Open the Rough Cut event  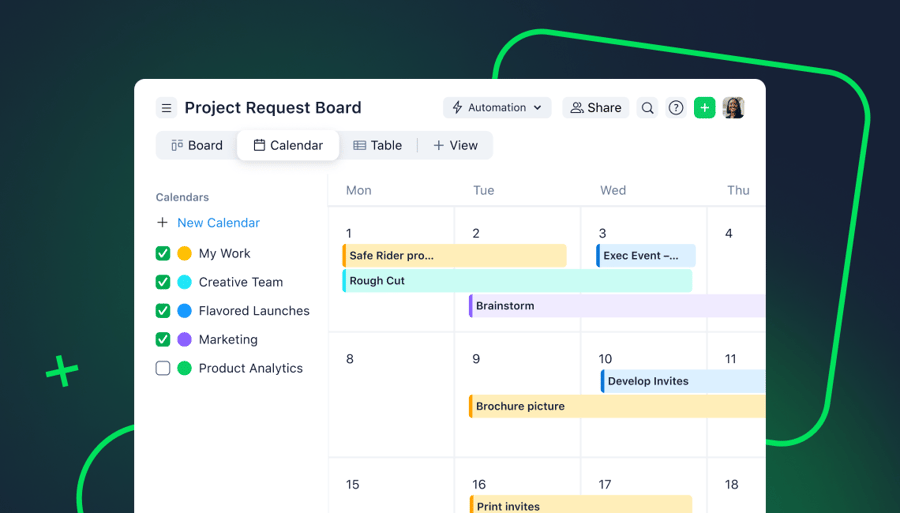[517, 281]
